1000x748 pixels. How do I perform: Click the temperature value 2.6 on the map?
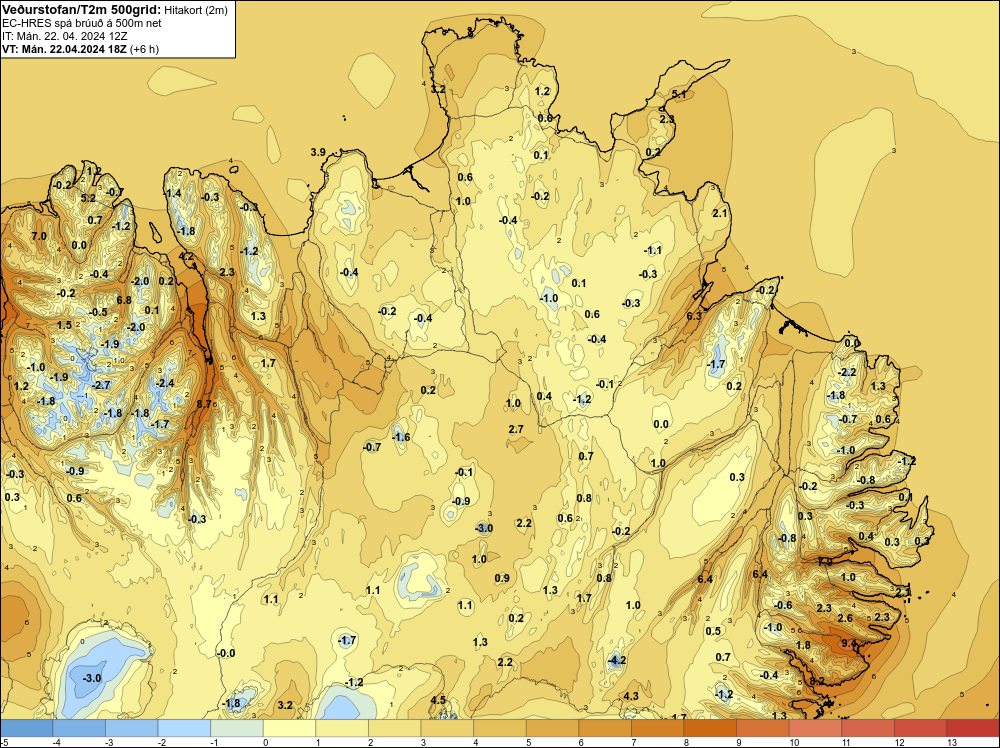point(845,618)
